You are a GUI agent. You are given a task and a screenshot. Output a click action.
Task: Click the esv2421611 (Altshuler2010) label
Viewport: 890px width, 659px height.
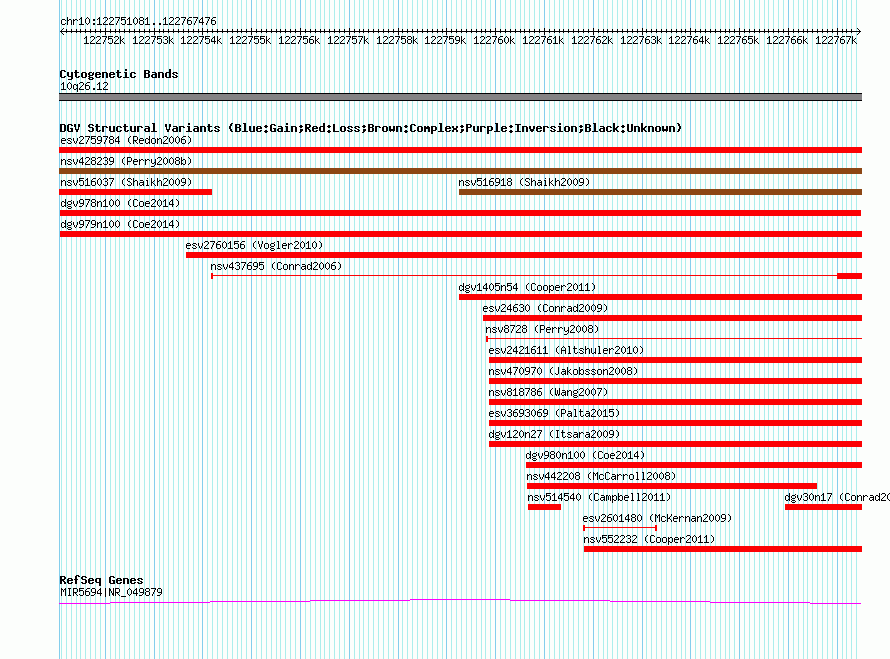[x=566, y=350]
